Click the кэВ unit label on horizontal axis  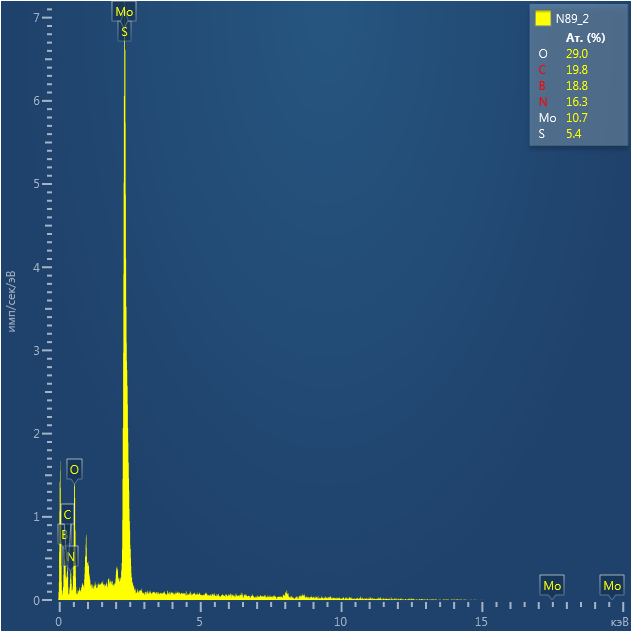pyautogui.click(x=617, y=622)
